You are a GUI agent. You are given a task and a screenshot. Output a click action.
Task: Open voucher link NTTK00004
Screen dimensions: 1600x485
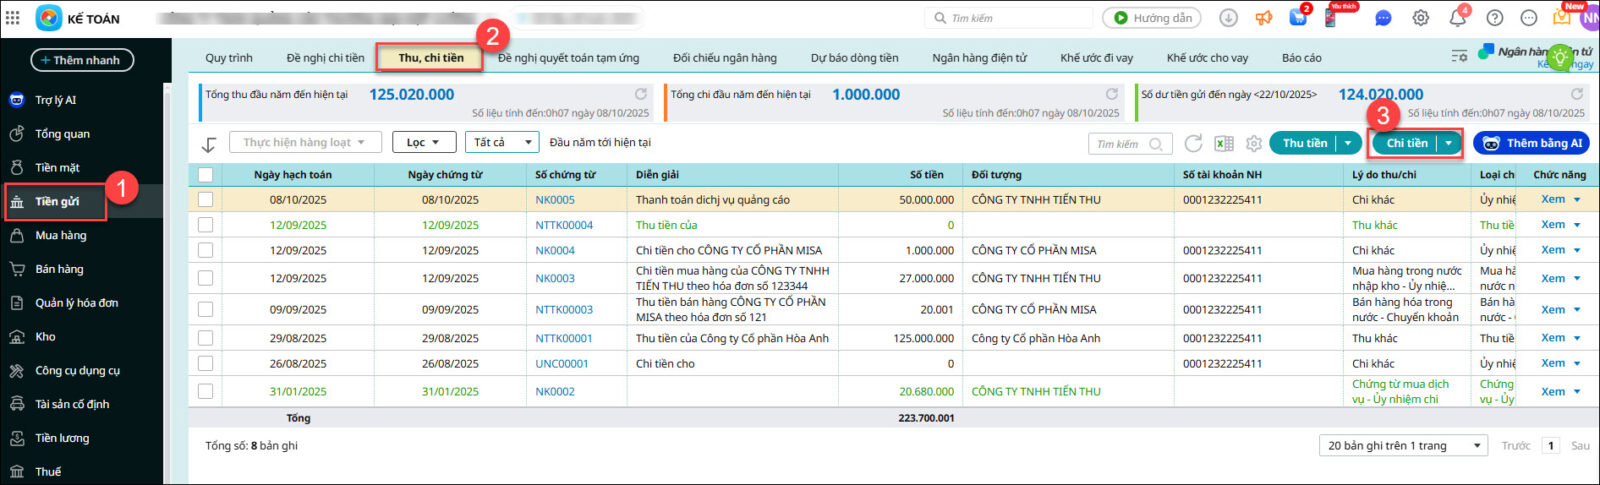(564, 226)
